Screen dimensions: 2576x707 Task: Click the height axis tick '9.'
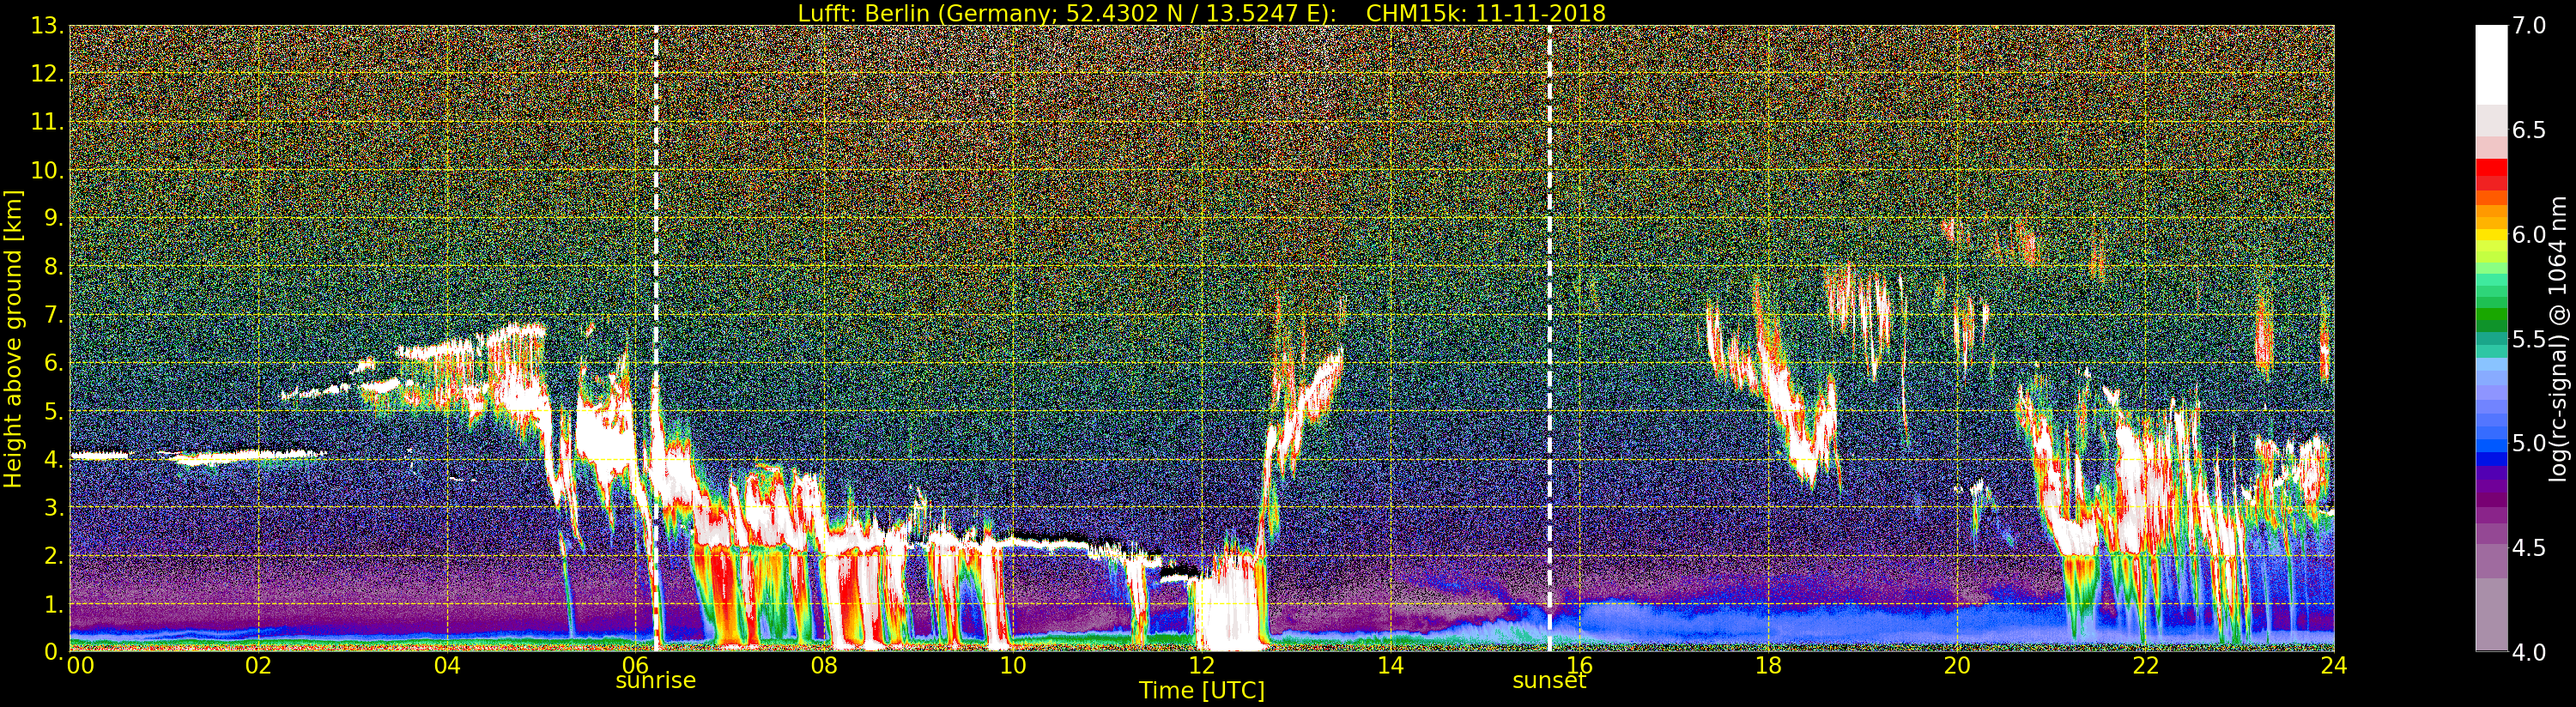(54, 218)
